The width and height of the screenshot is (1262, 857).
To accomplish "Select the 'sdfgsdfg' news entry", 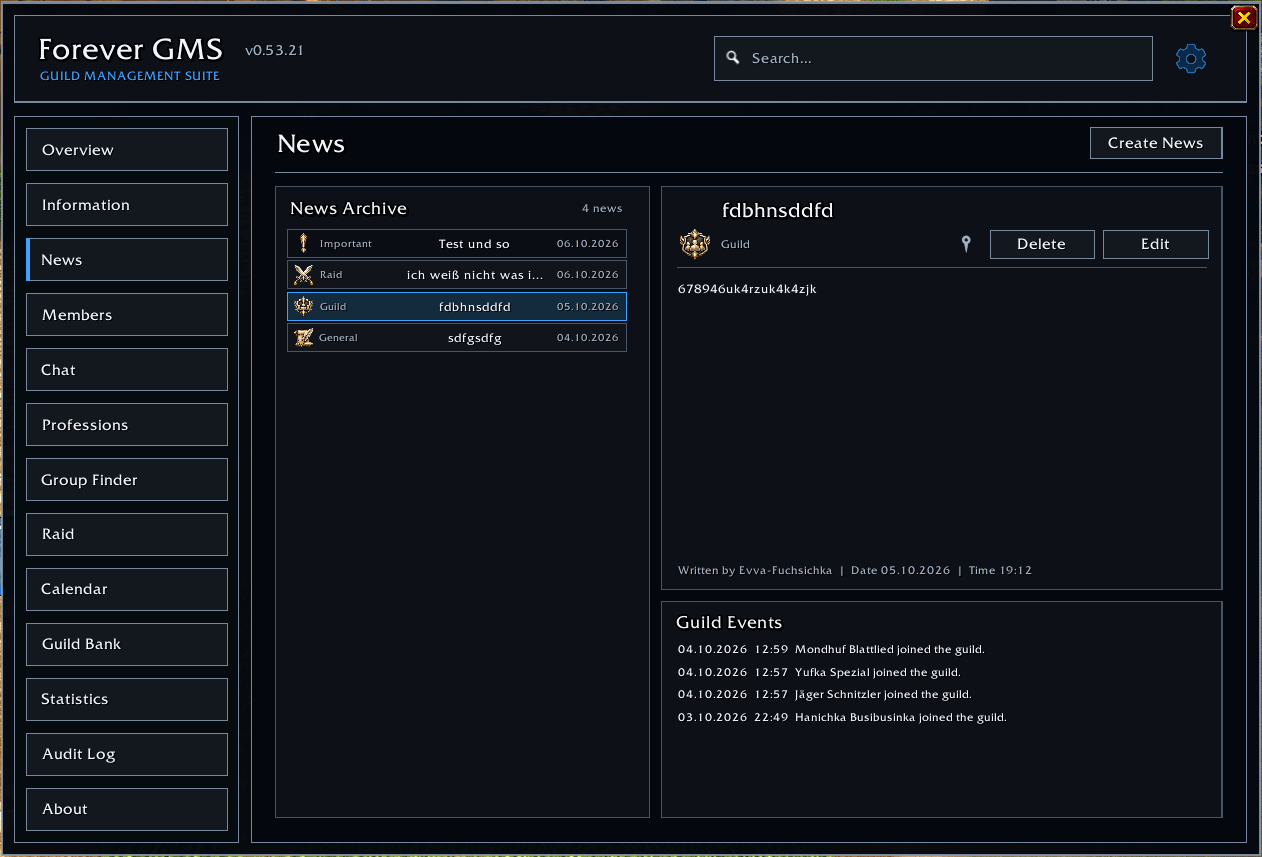I will pyautogui.click(x=457, y=338).
